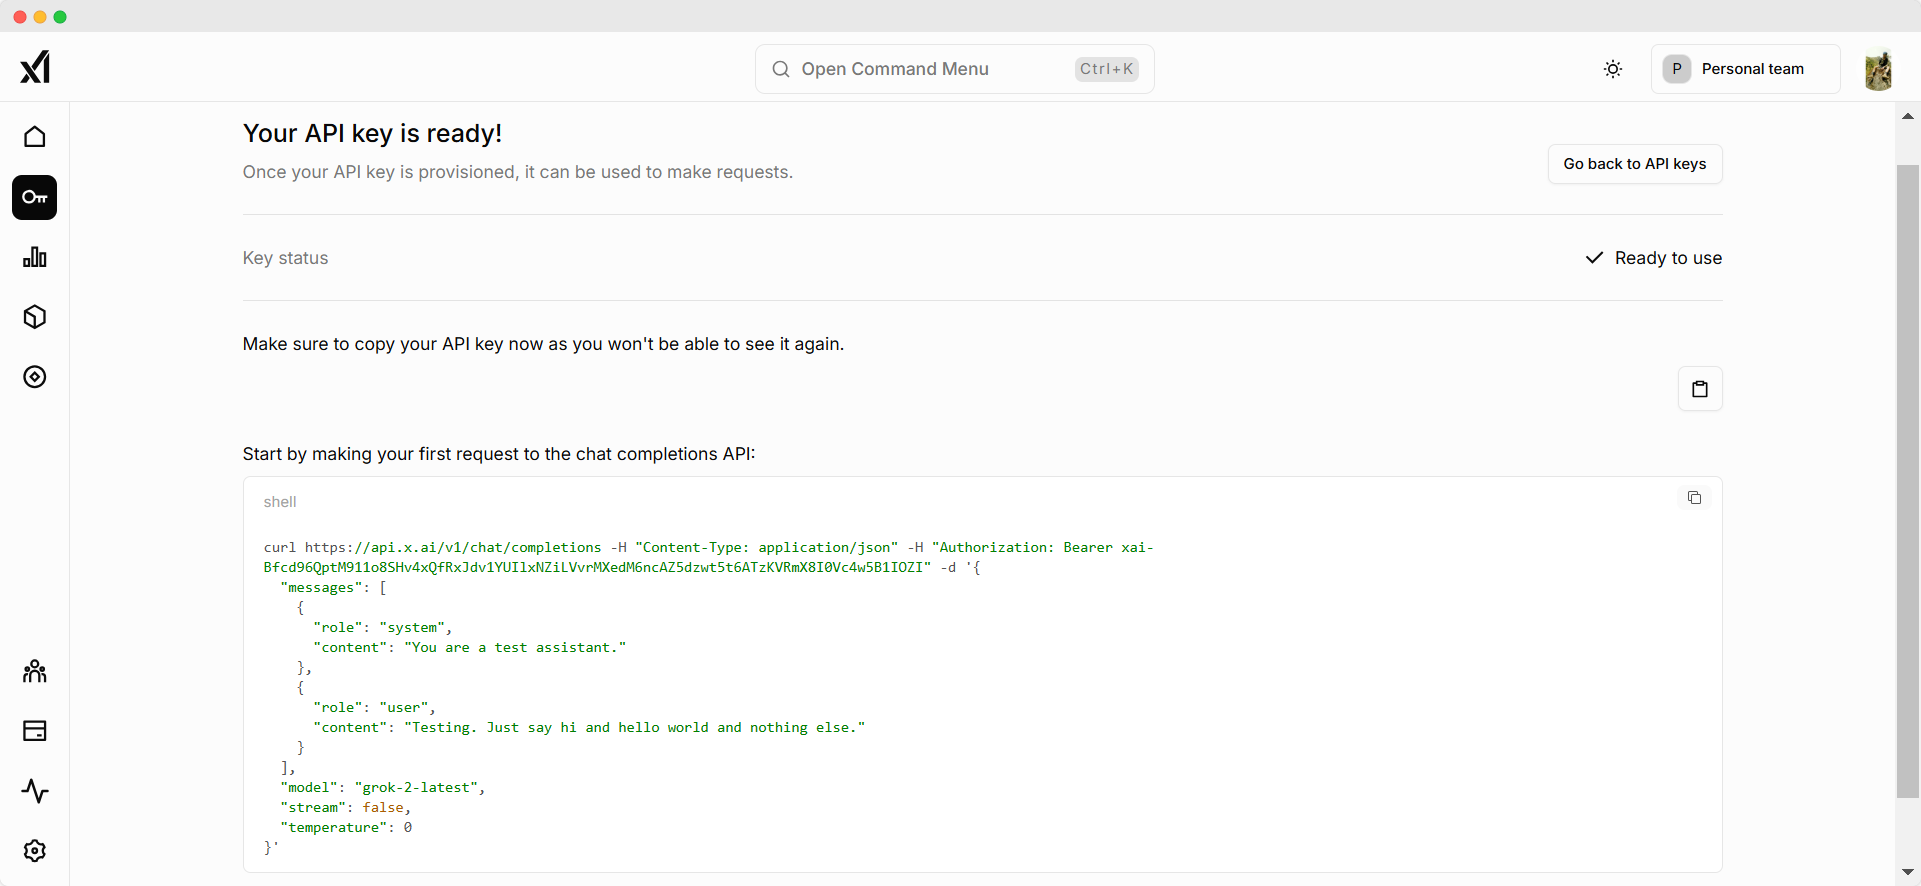Open the Home sidebar icon

pyautogui.click(x=35, y=136)
